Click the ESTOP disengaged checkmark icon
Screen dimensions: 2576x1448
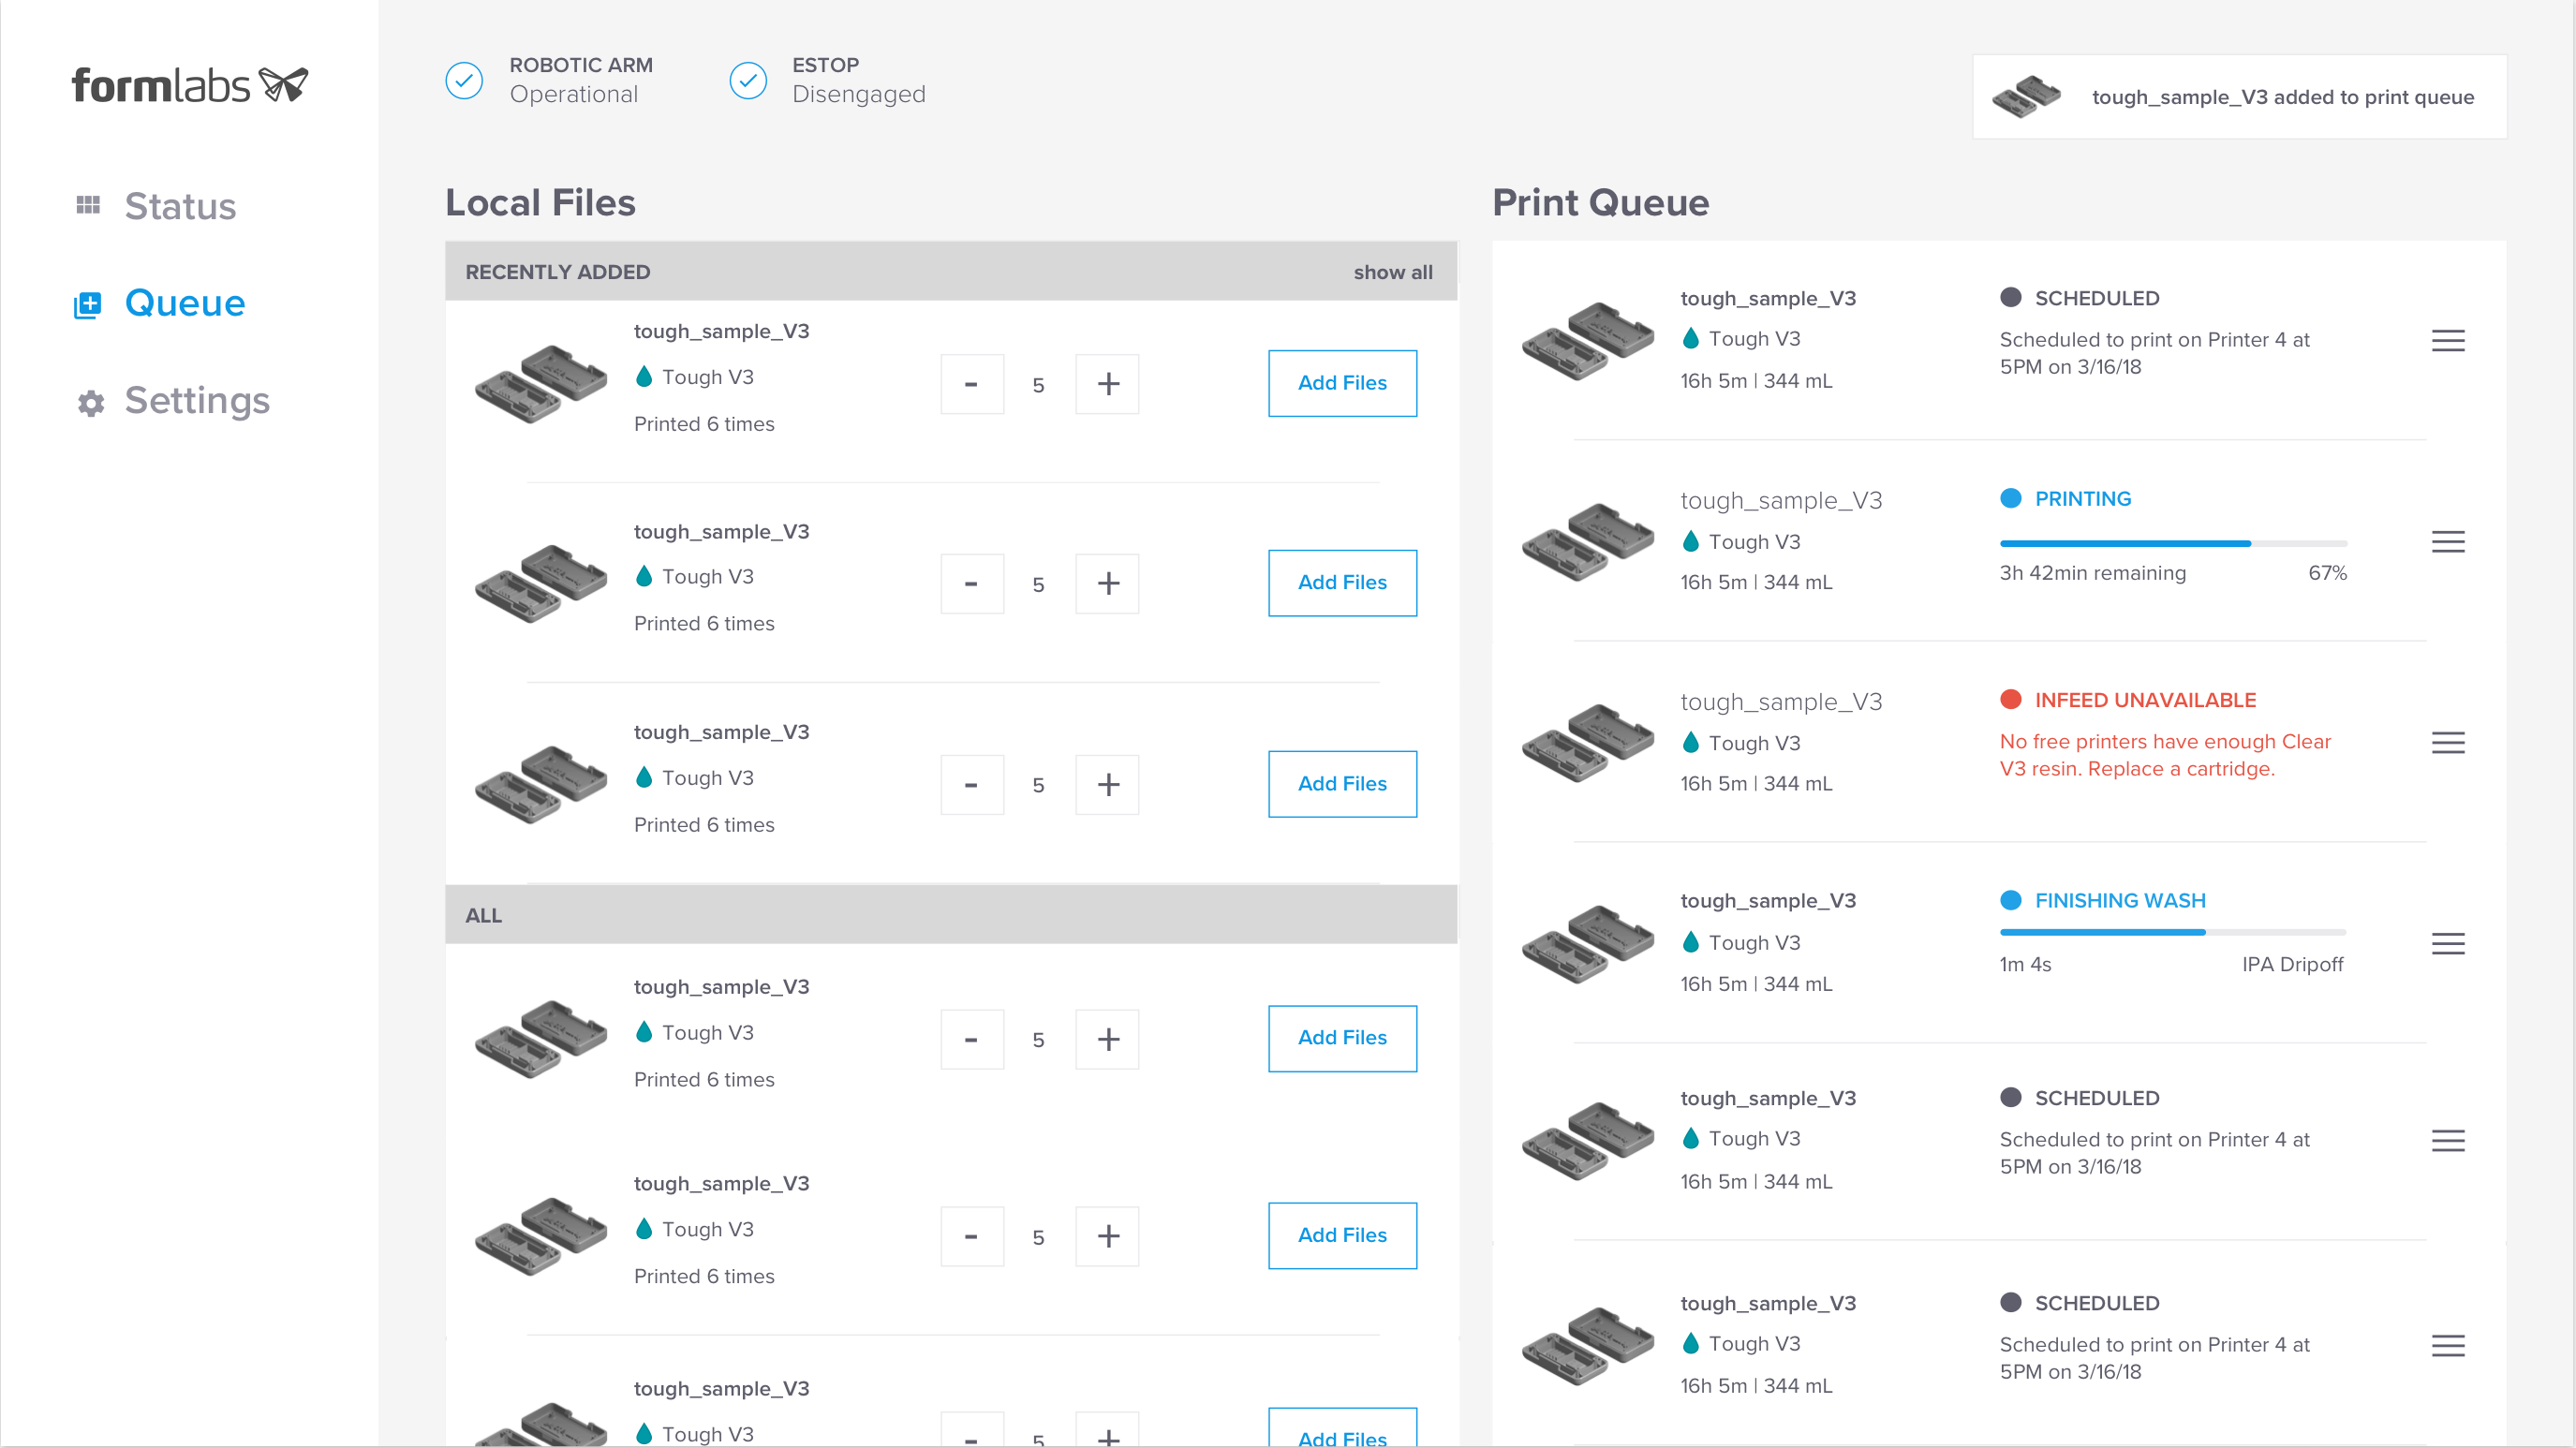point(748,80)
